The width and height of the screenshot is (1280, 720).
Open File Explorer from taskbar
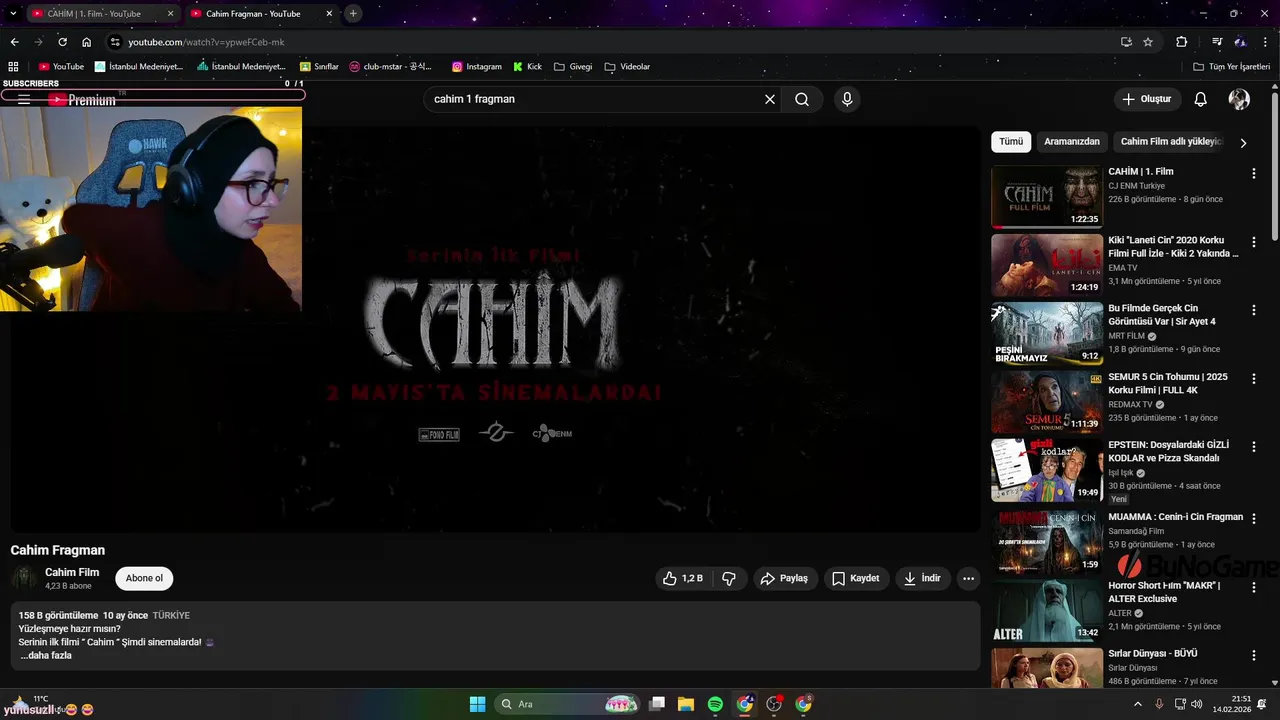point(686,704)
